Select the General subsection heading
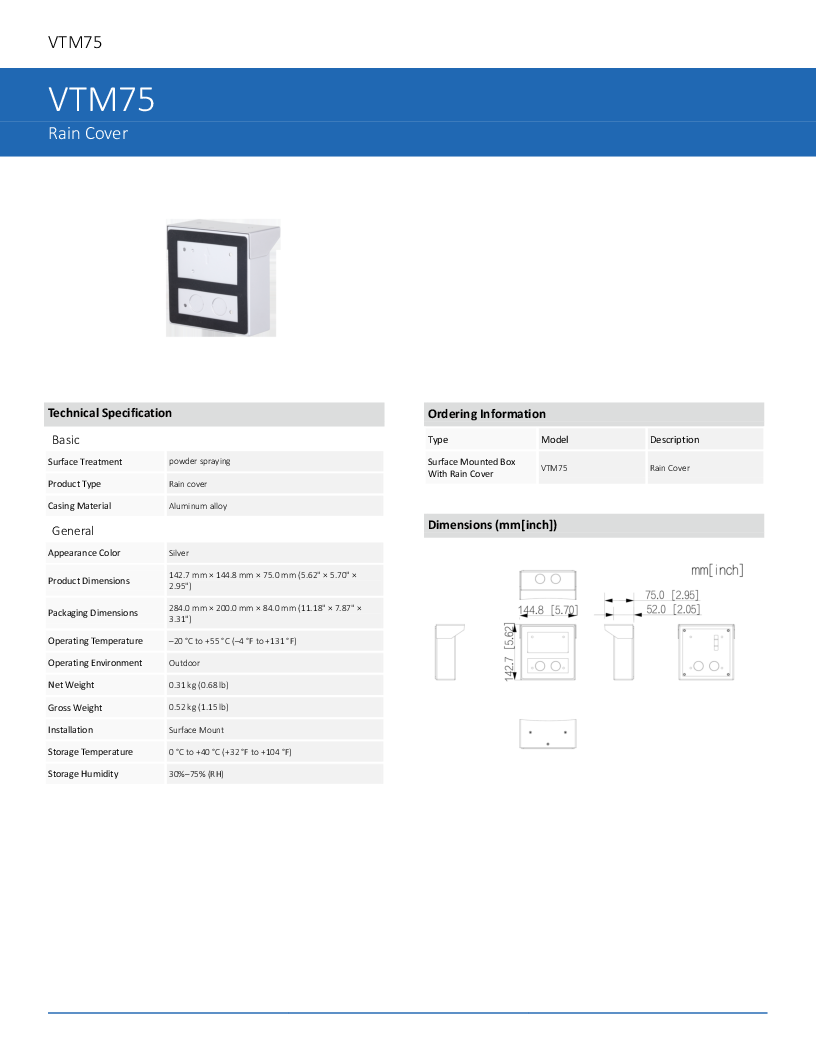This screenshot has height=1056, width=816. pos(73,531)
